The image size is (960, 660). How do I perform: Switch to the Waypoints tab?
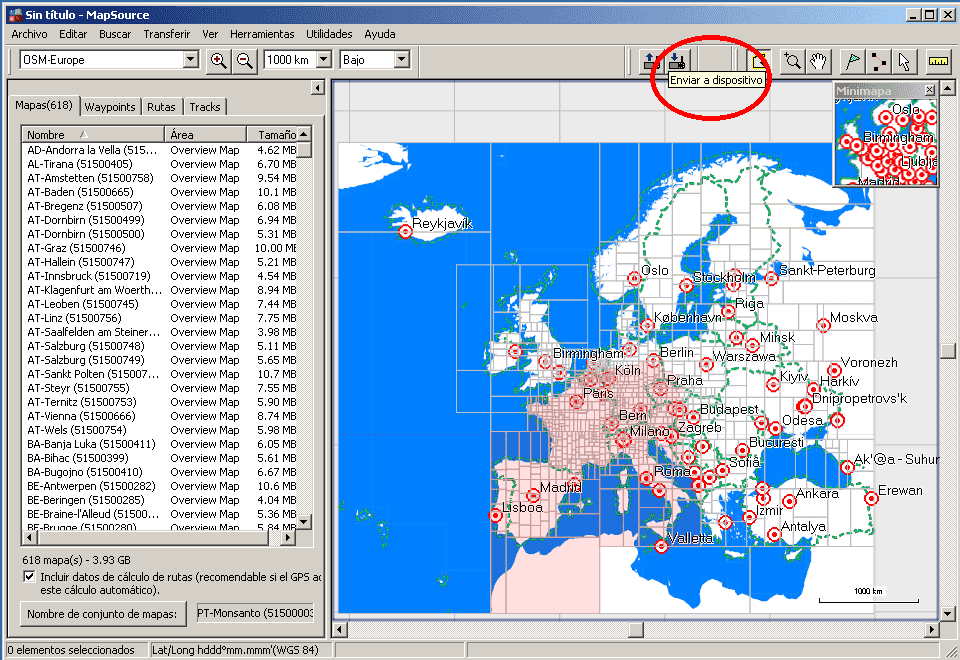point(110,107)
